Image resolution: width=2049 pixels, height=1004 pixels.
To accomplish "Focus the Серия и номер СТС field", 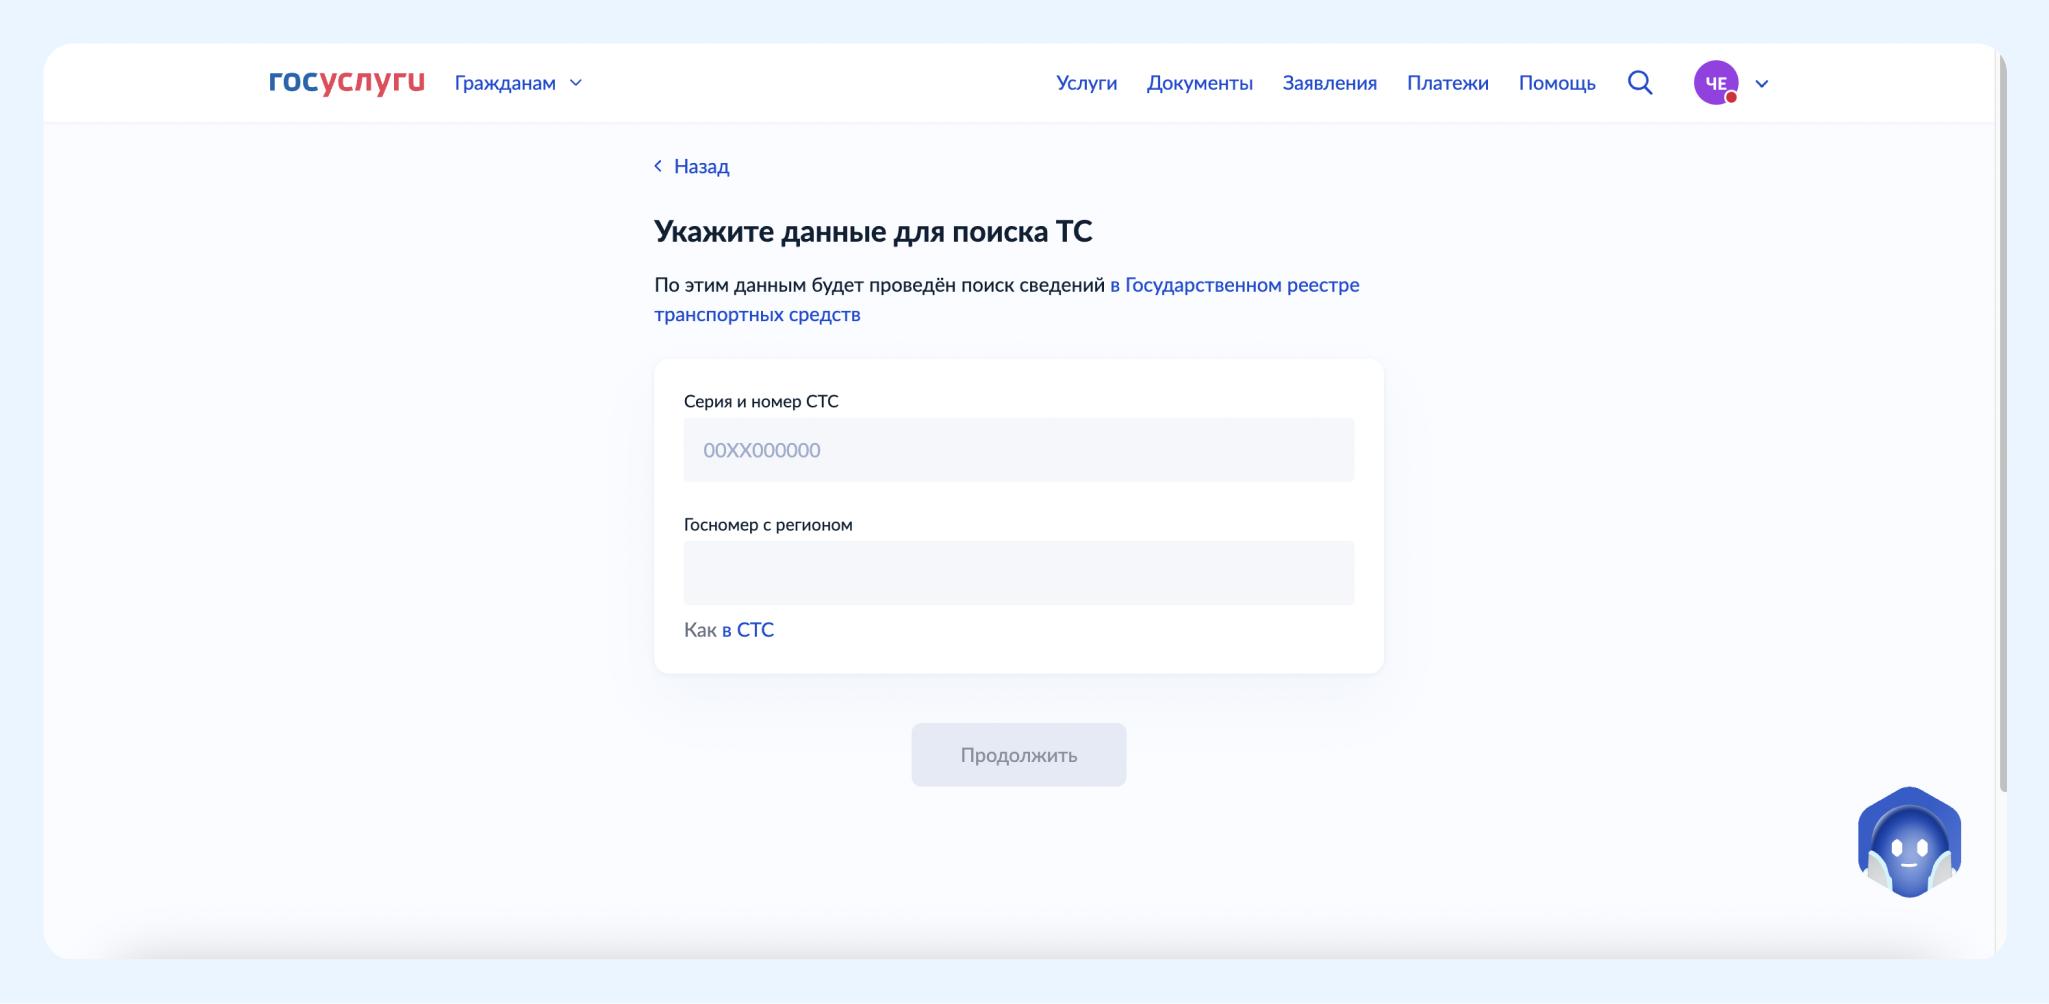I will point(1018,450).
